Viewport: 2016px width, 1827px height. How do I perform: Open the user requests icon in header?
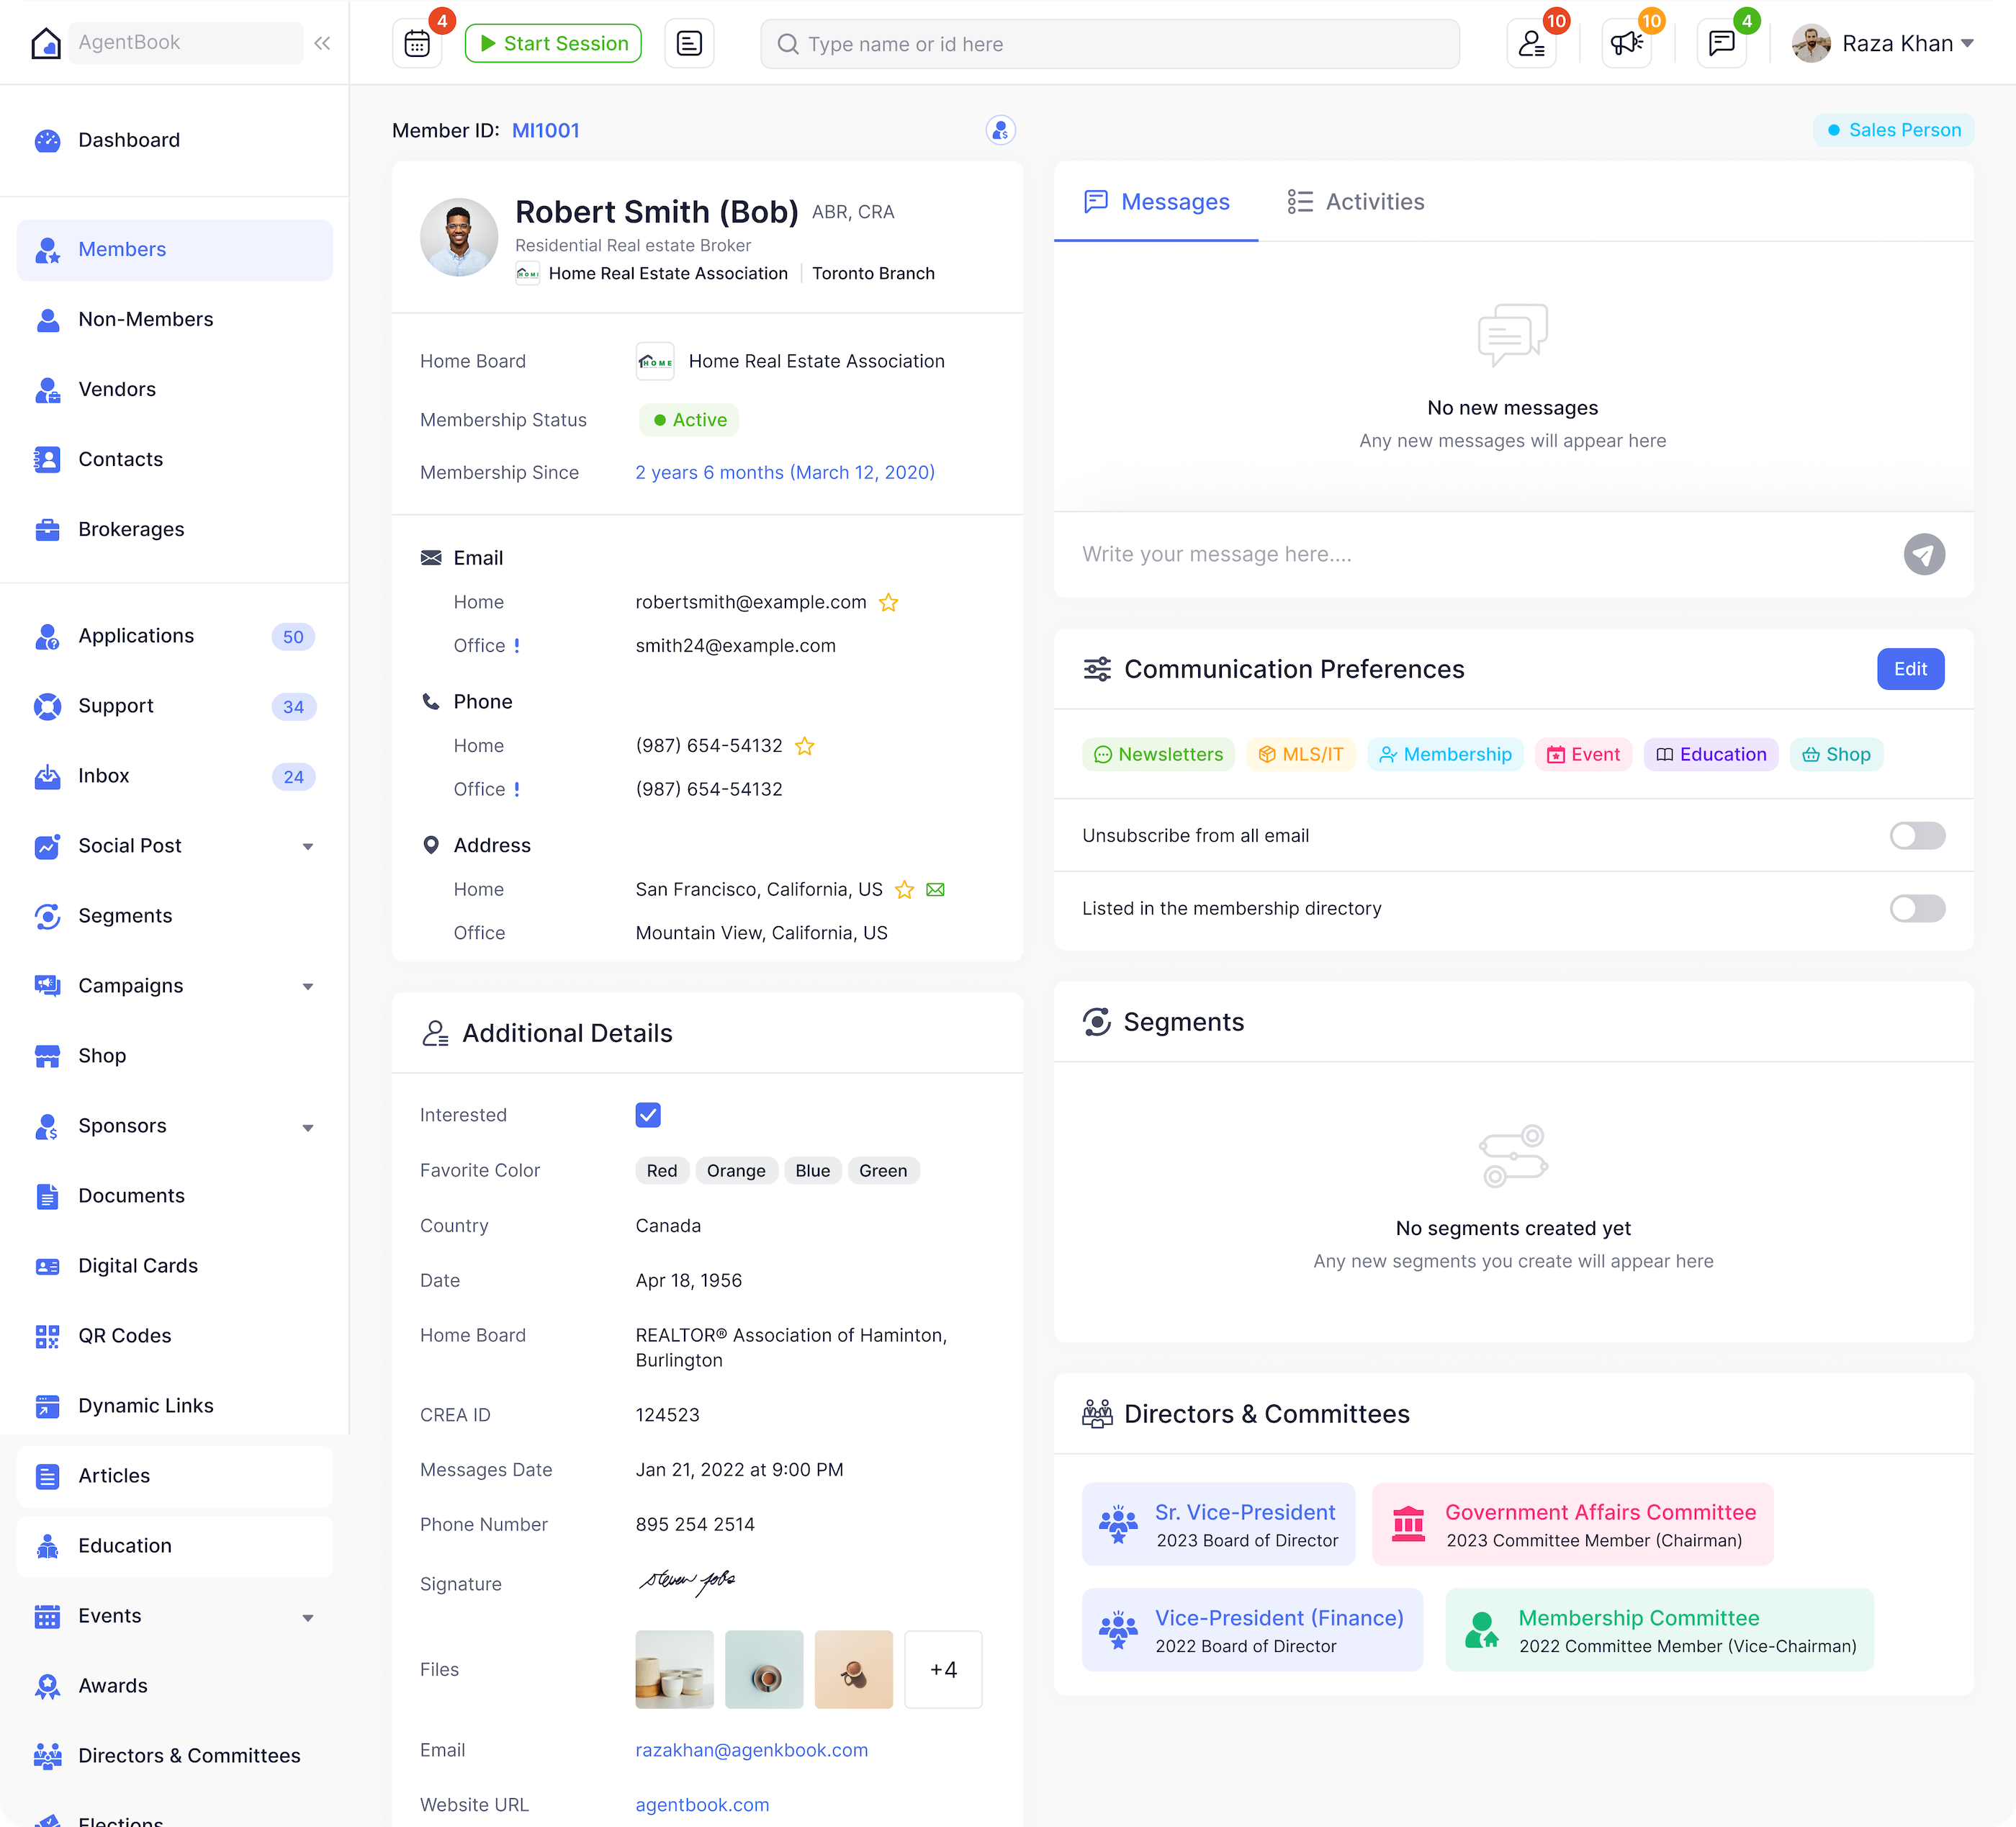[1531, 44]
